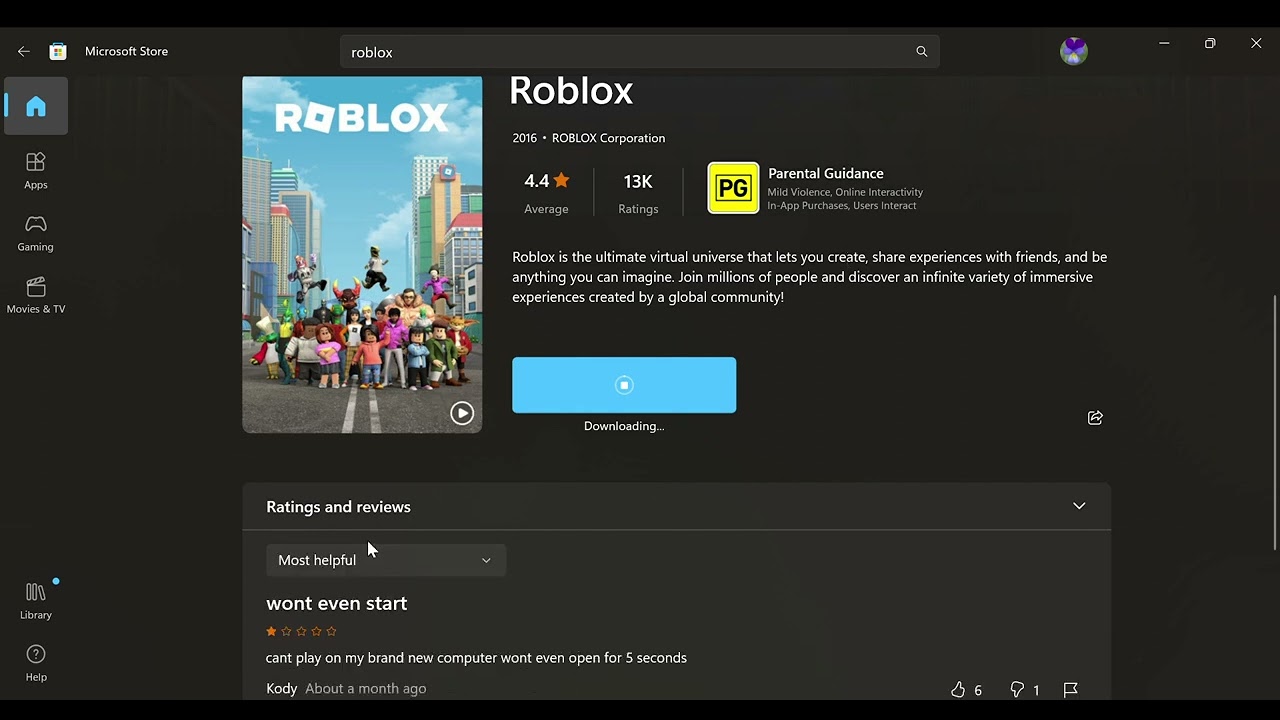Click the Microsoft Store logo icon
The width and height of the screenshot is (1280, 720).
click(58, 51)
